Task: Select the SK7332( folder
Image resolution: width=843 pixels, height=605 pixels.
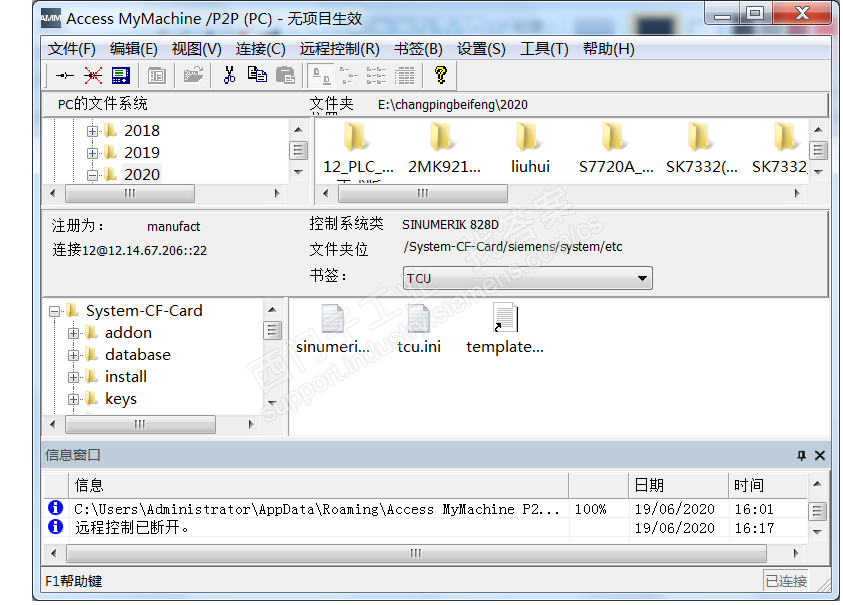Action: tap(702, 148)
